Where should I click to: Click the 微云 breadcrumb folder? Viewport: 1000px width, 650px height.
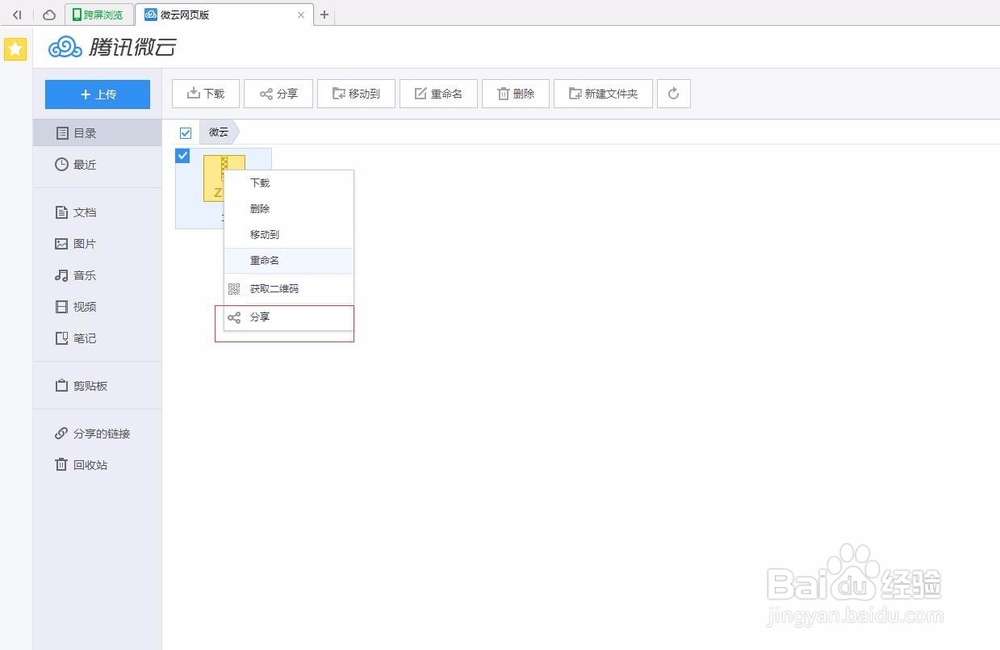(219, 132)
